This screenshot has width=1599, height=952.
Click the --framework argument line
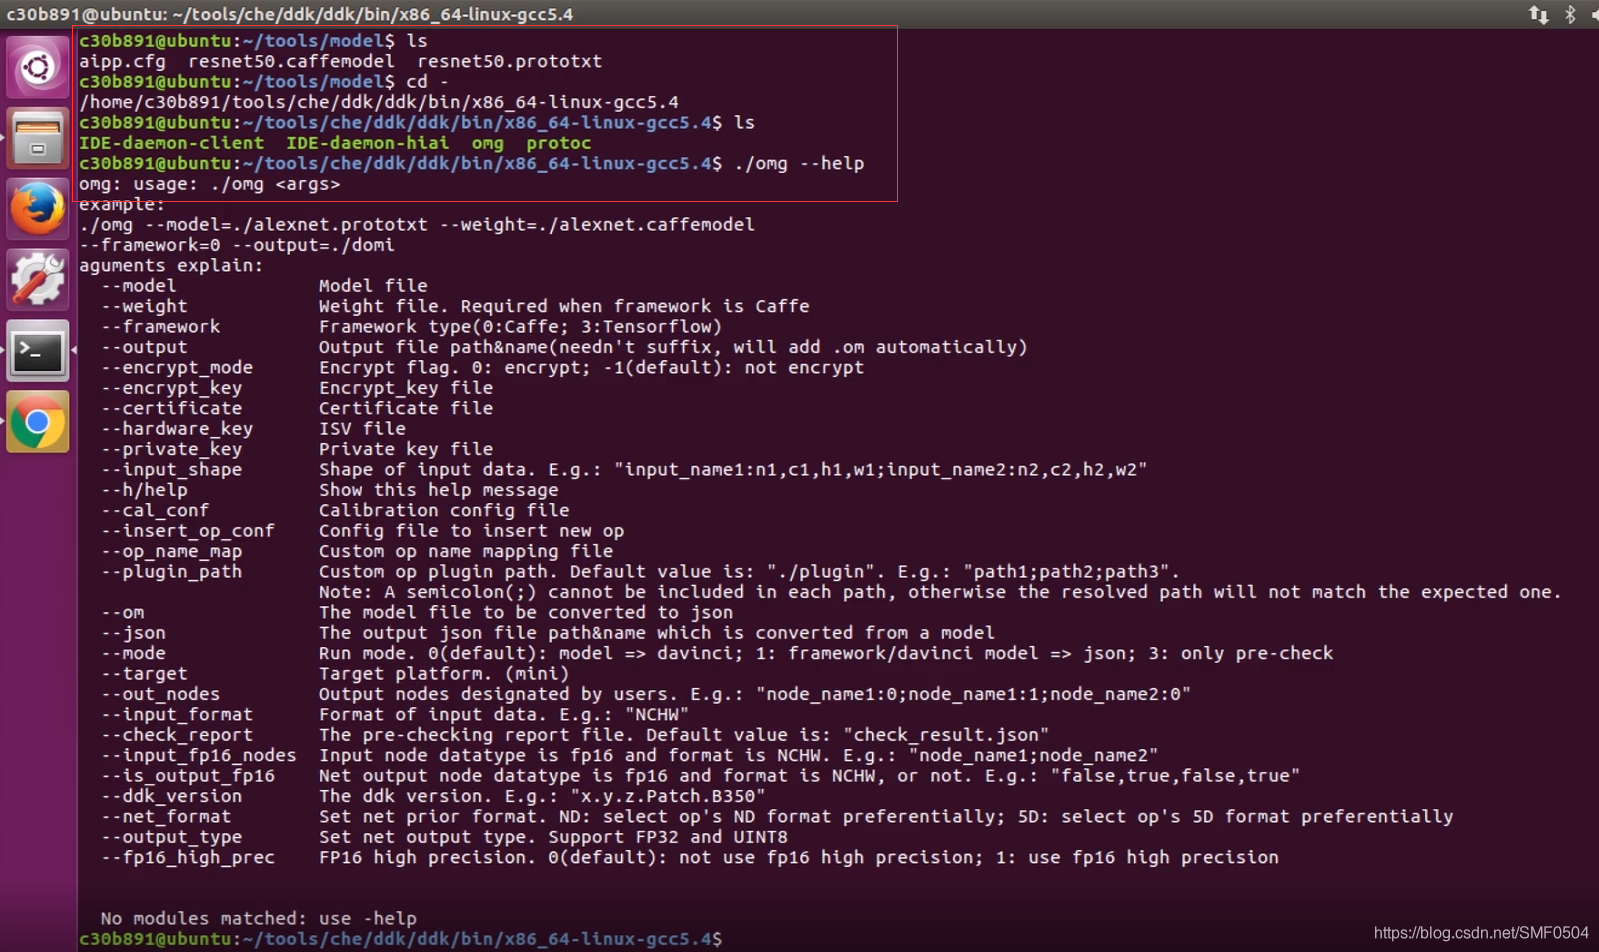coord(411,327)
